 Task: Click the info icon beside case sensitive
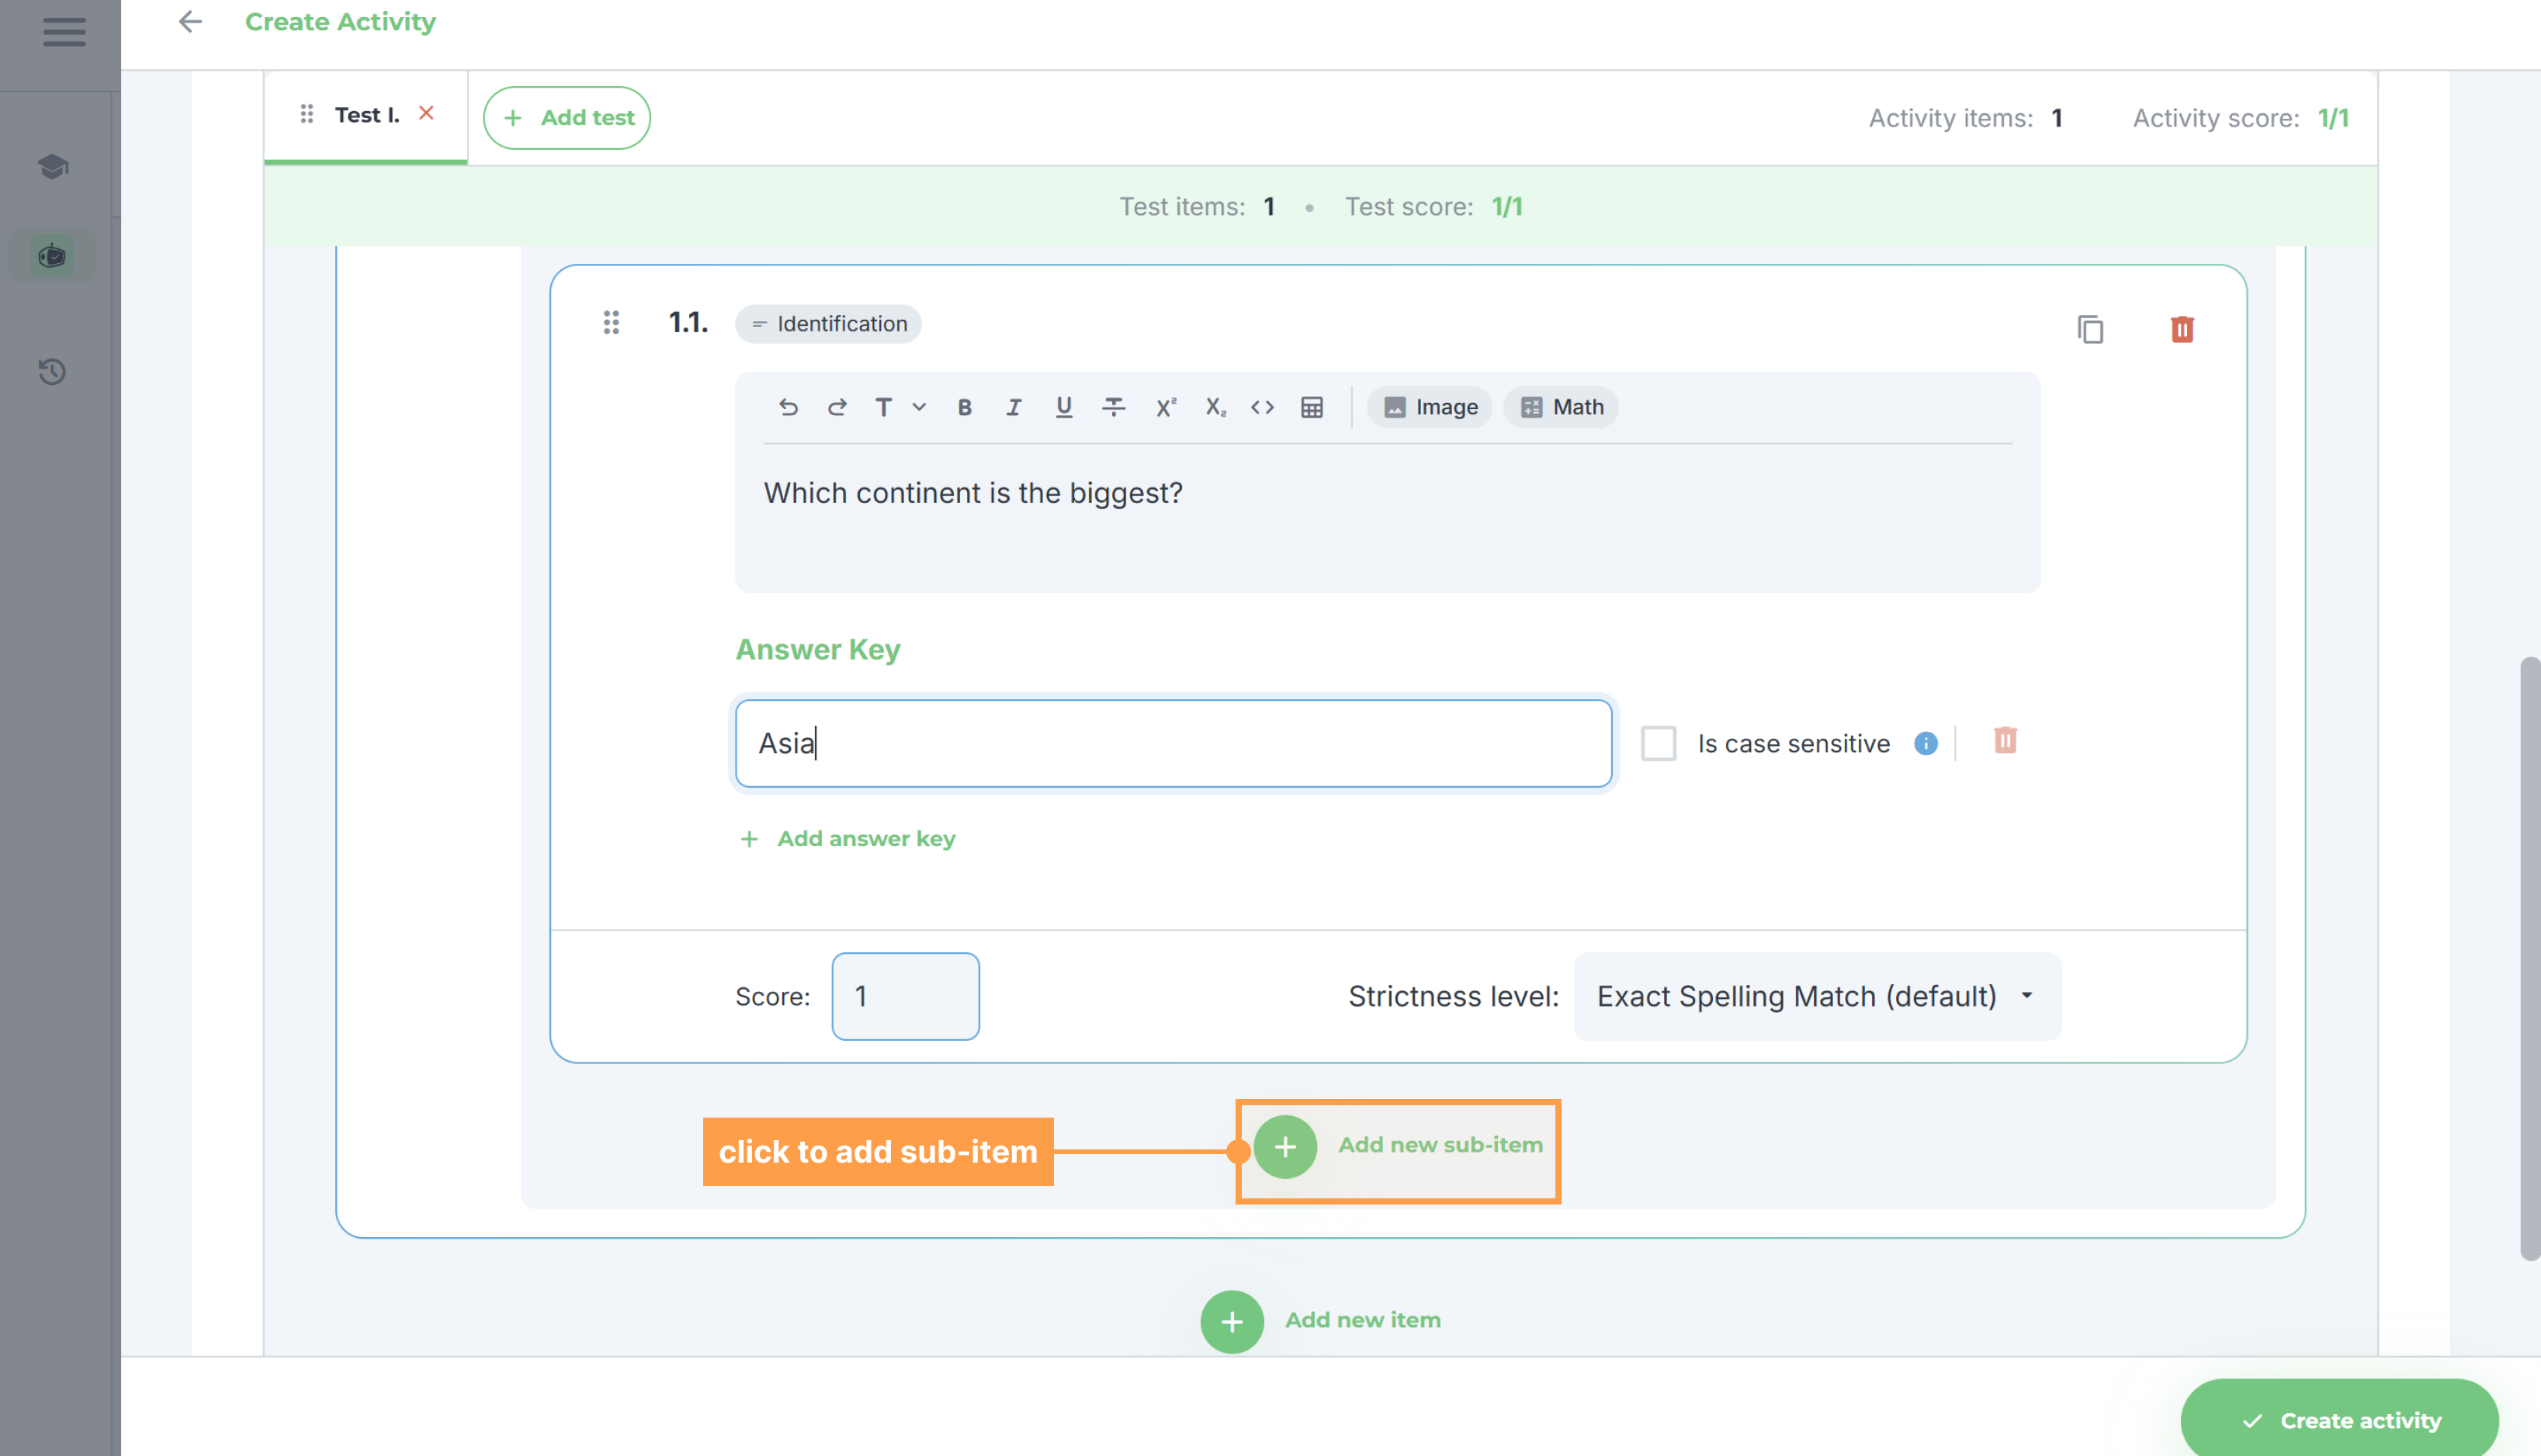1925,743
